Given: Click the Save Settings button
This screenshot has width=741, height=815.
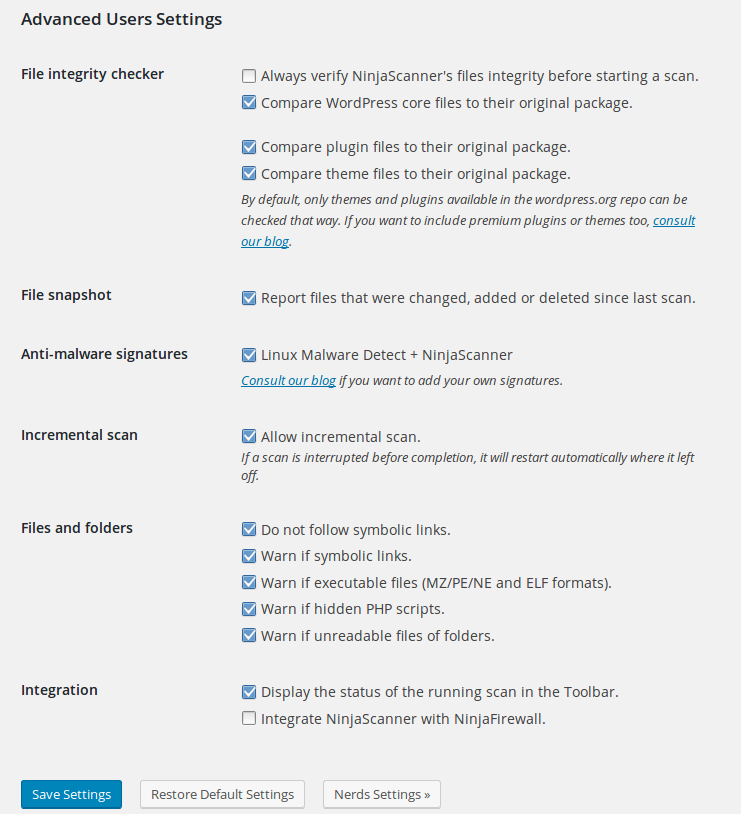Looking at the screenshot, I should pos(71,795).
